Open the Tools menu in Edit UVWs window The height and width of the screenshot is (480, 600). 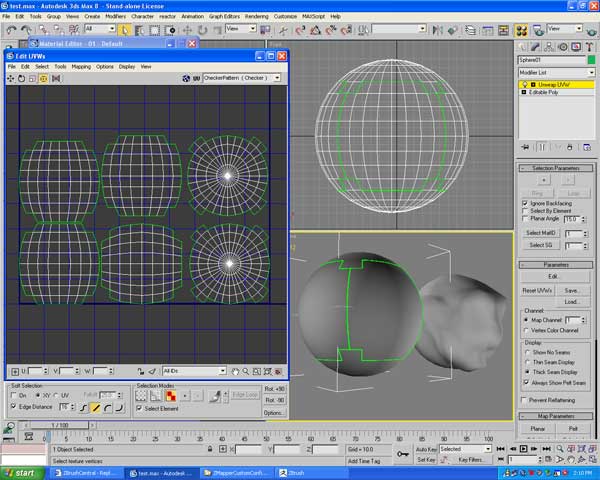60,67
